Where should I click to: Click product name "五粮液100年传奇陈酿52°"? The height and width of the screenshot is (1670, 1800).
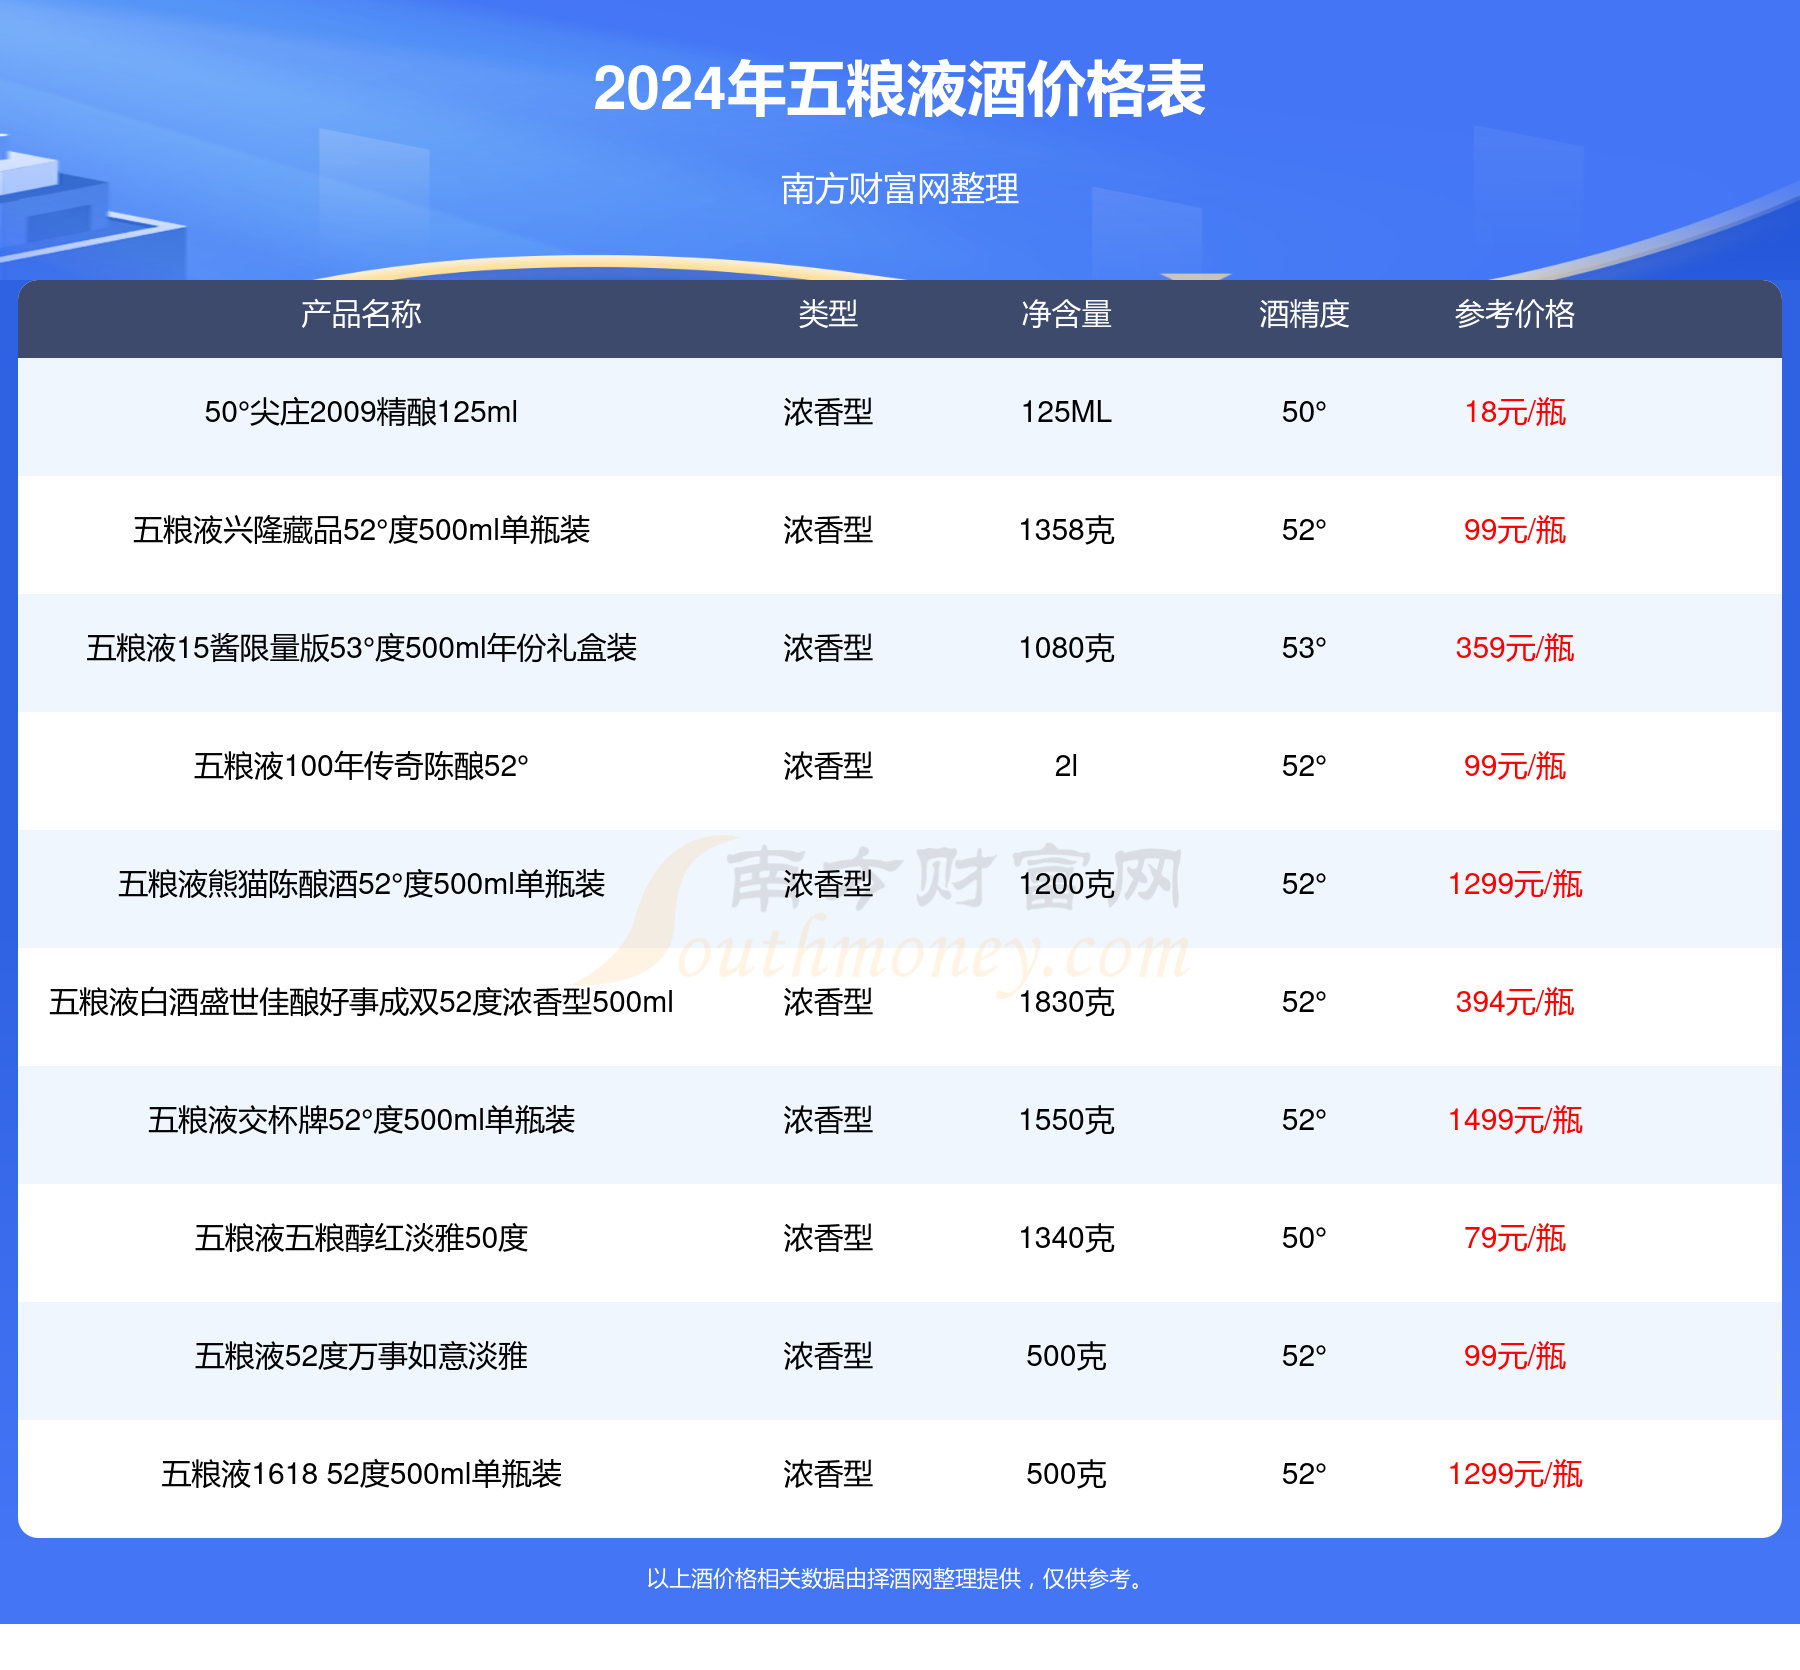coord(361,766)
